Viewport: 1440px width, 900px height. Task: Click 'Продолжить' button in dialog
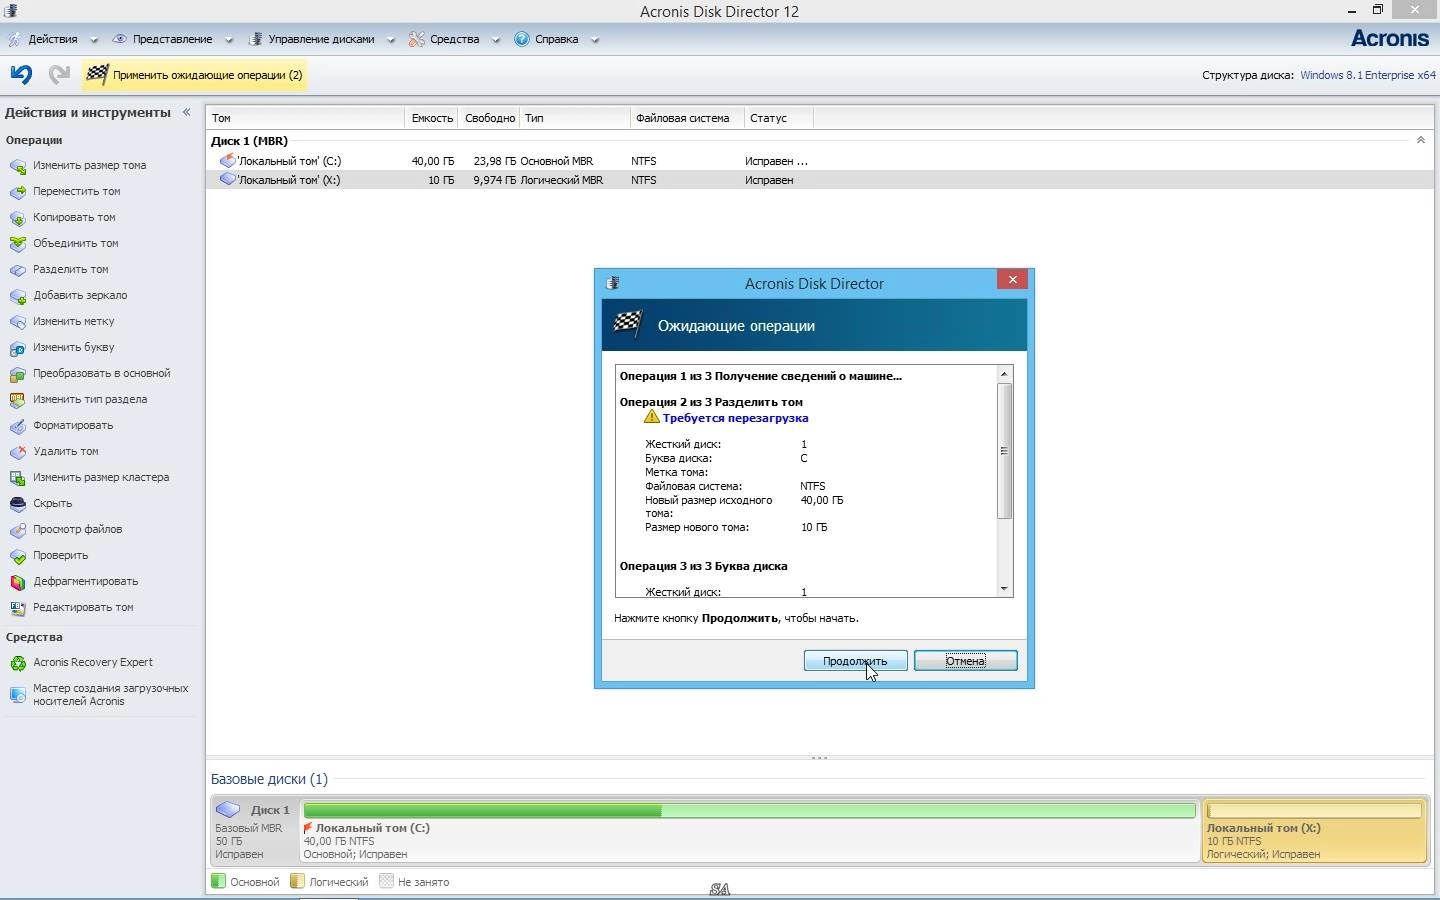(x=855, y=661)
